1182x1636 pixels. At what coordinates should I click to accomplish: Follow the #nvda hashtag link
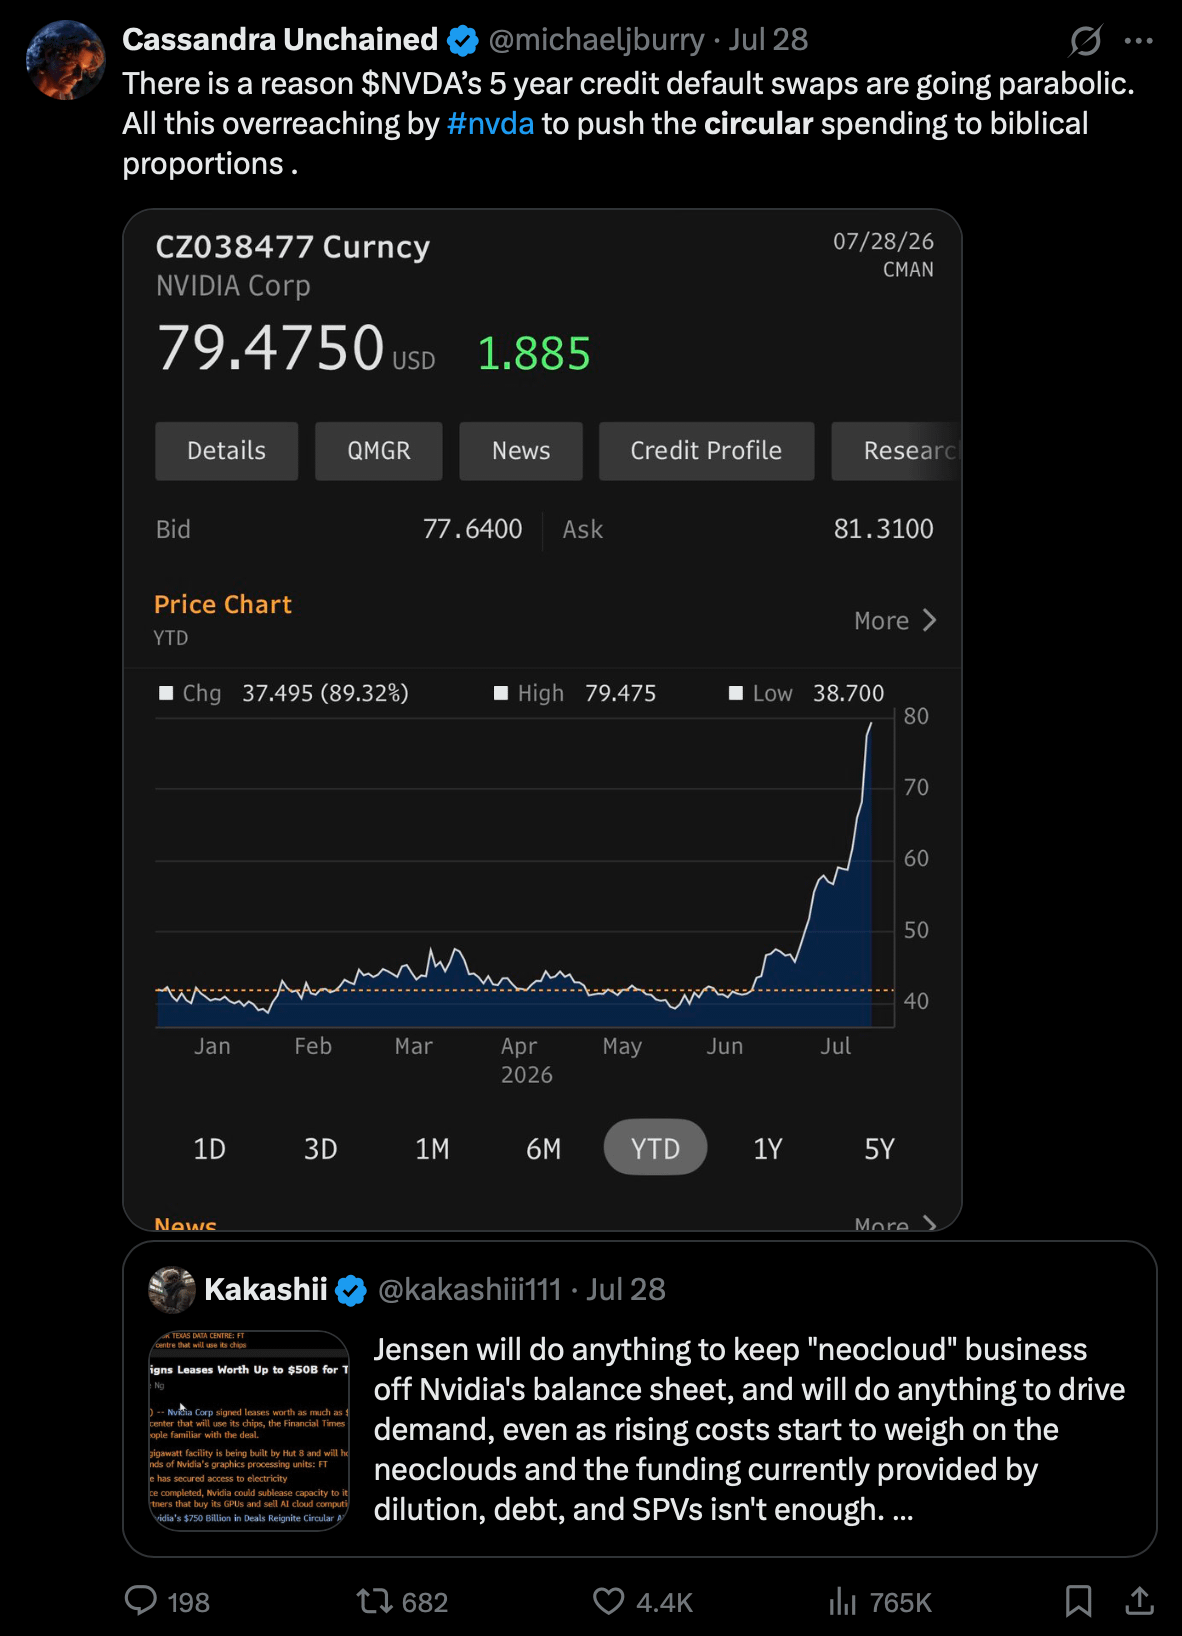pyautogui.click(x=490, y=124)
